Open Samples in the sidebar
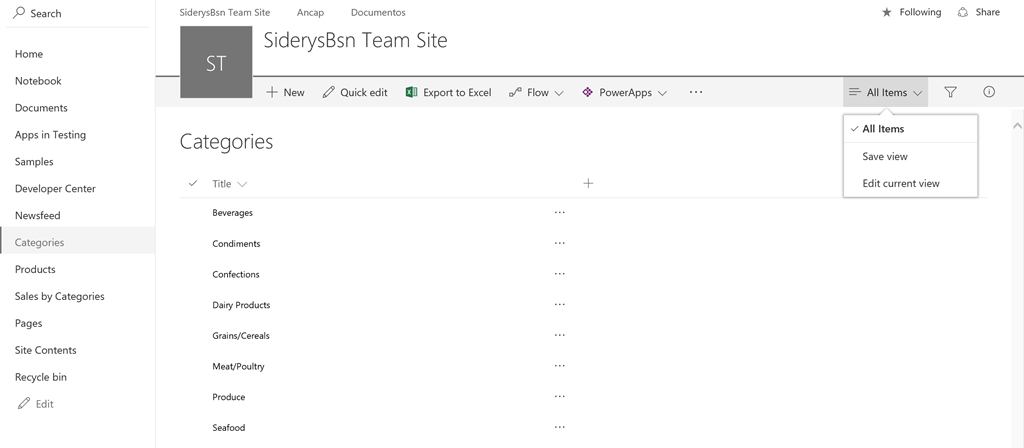1024x448 pixels. 34,161
